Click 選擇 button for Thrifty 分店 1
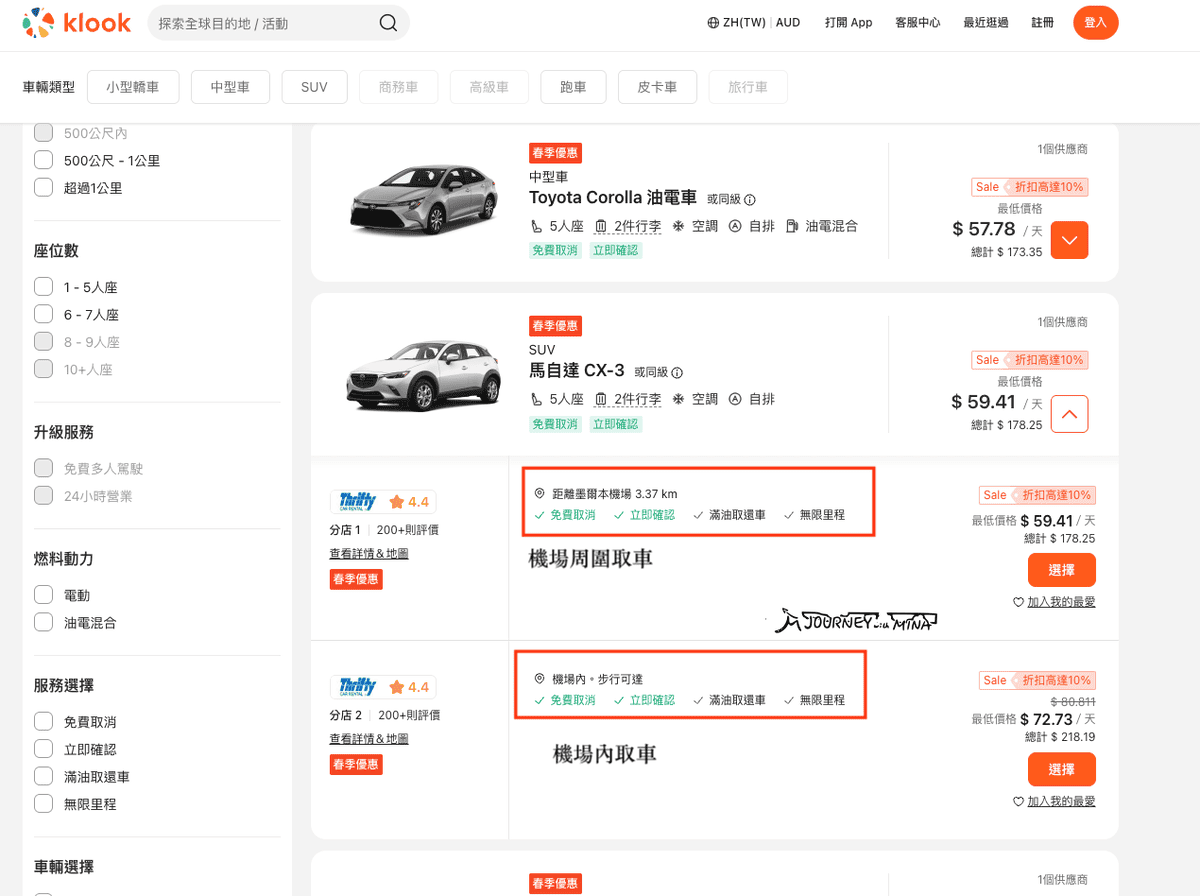This screenshot has height=896, width=1200. click(1062, 570)
